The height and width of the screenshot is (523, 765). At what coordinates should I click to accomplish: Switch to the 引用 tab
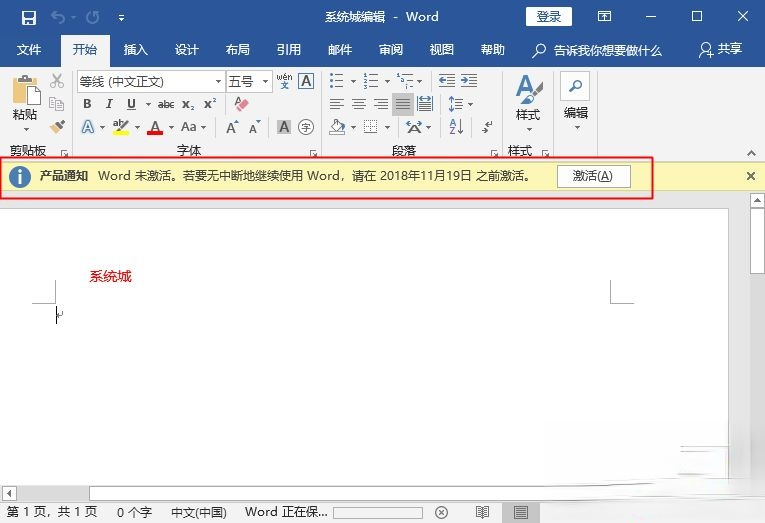pos(288,50)
